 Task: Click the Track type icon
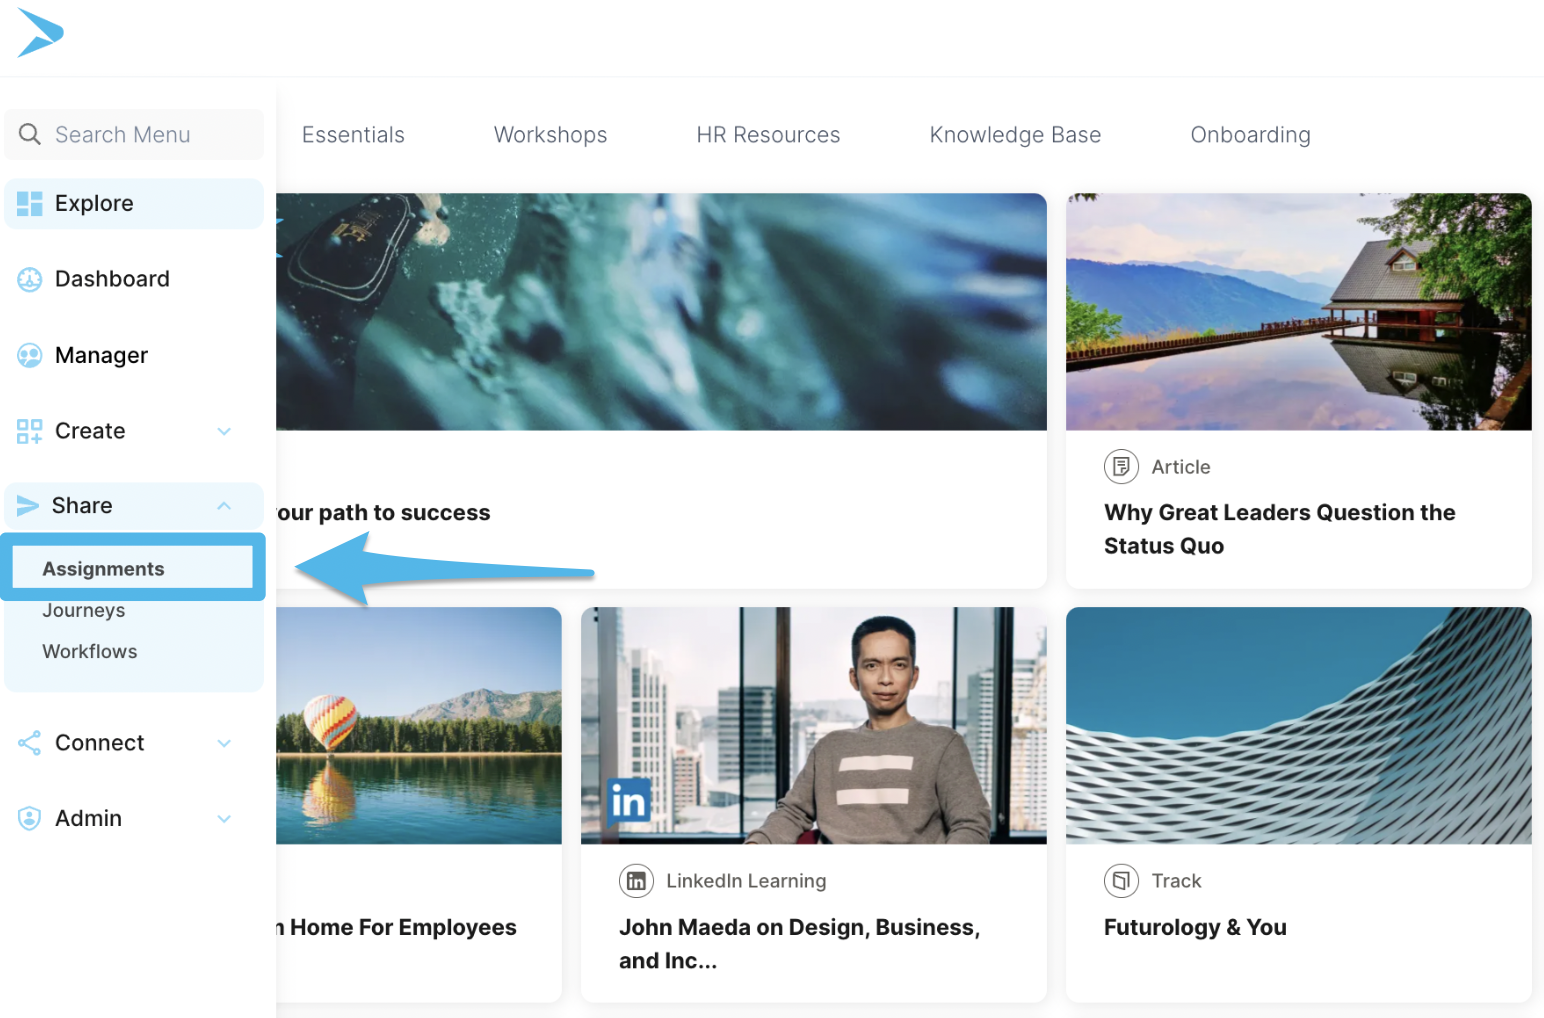[x=1121, y=881]
